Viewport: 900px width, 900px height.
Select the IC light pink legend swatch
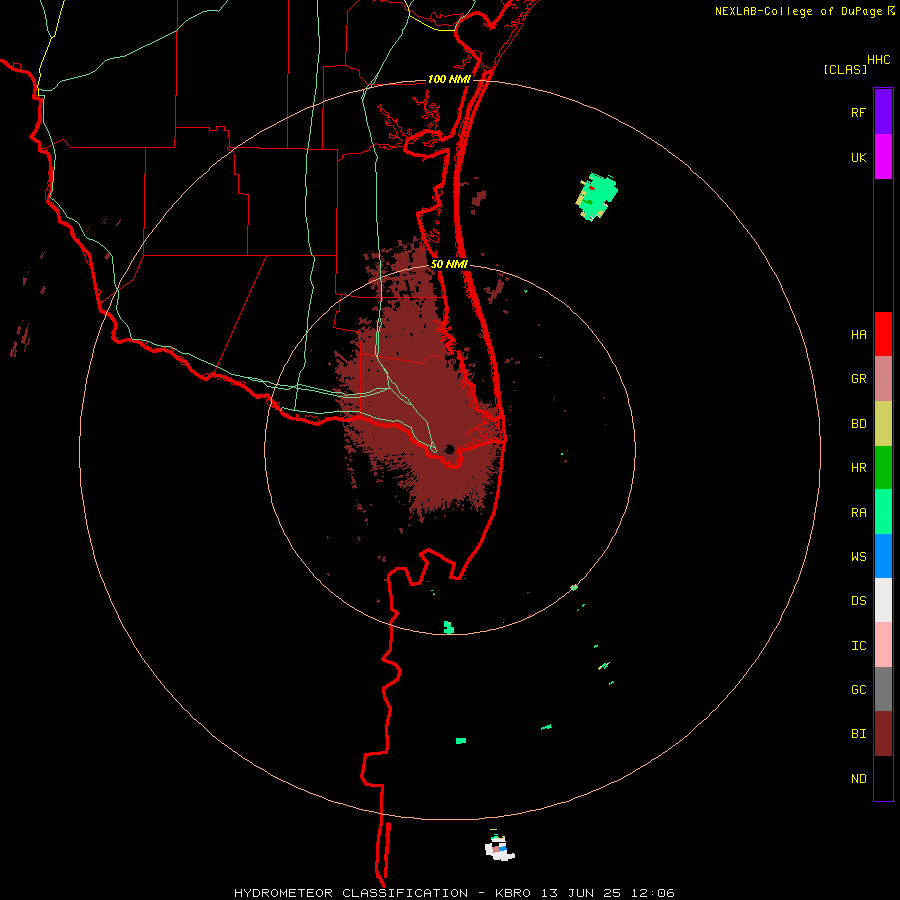[x=883, y=645]
